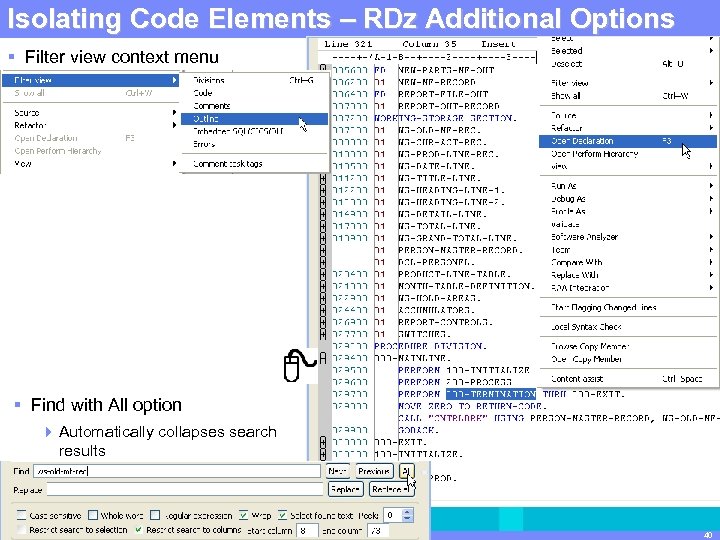Expand the WS-GRAND-TOTAL-LINE block in gutter

(323, 238)
